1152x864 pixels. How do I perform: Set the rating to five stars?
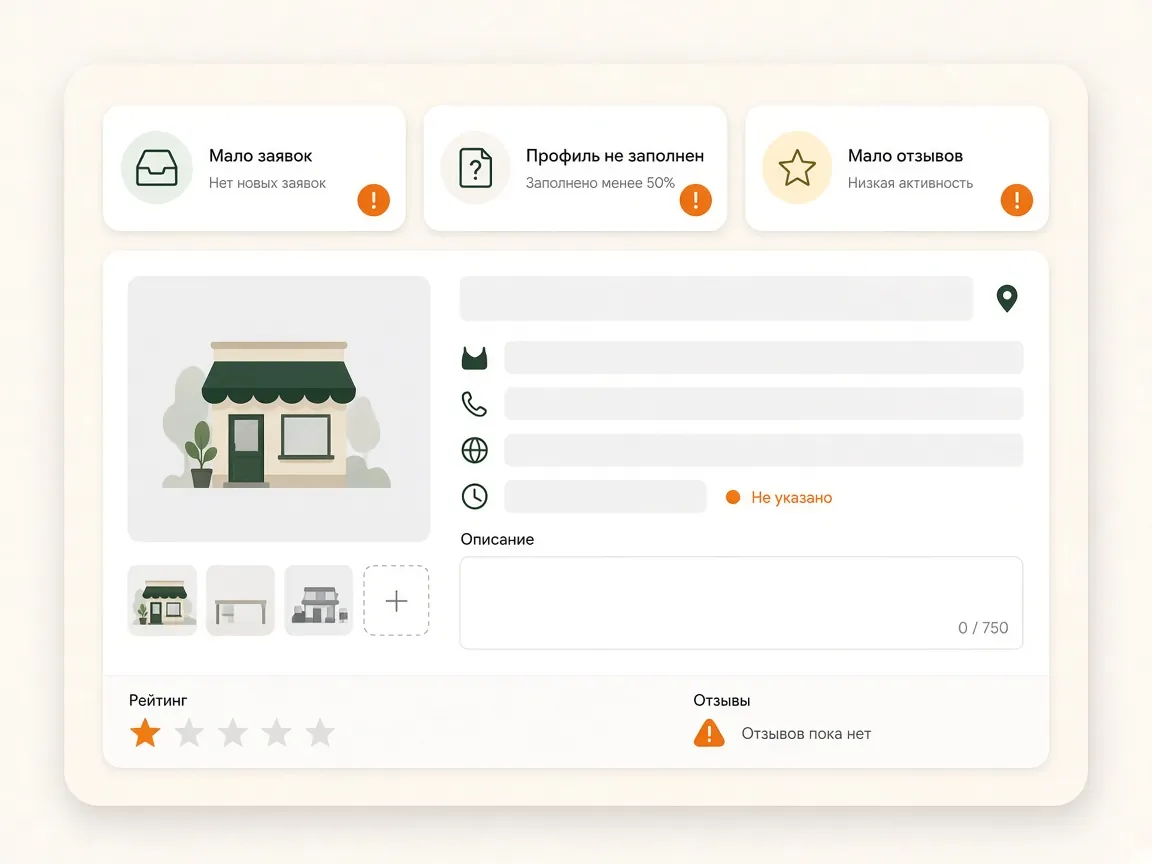click(x=320, y=732)
